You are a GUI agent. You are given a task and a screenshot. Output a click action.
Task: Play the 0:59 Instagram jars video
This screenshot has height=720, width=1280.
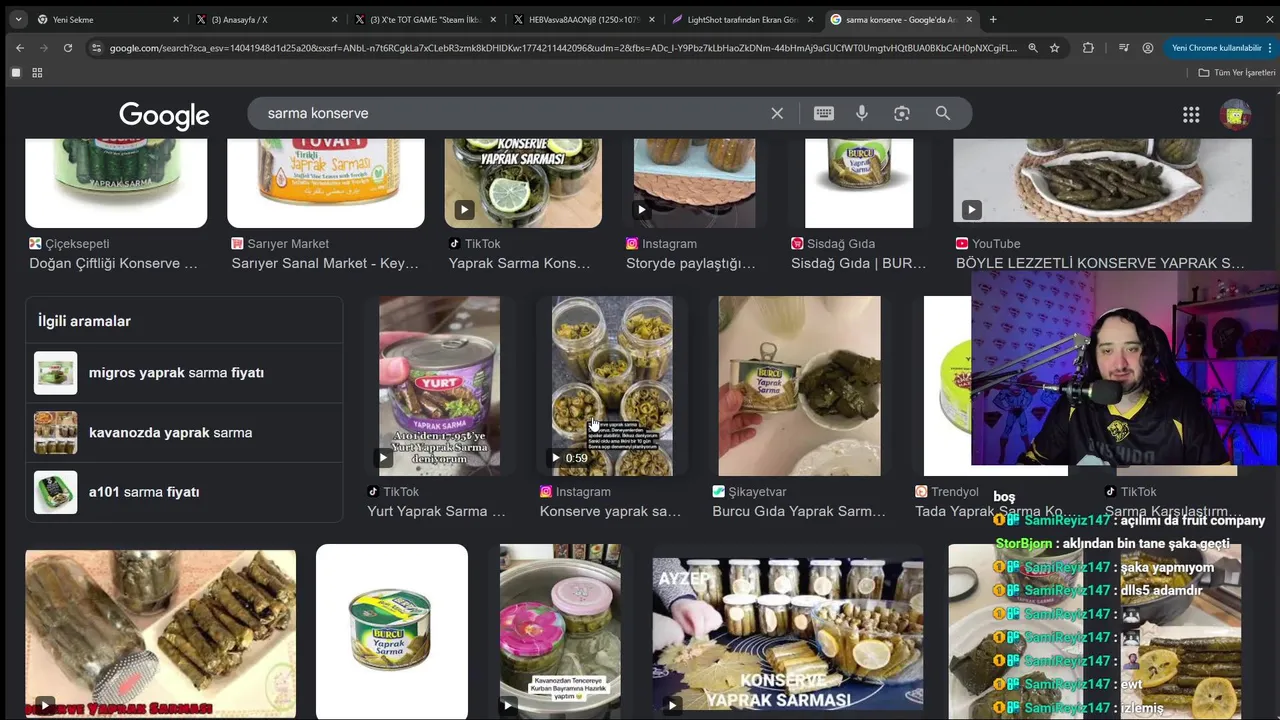(612, 385)
